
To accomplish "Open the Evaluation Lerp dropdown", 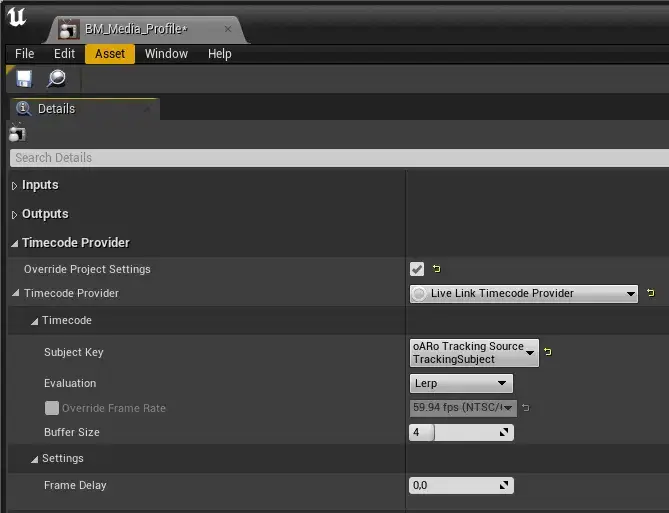I will pyautogui.click(x=461, y=383).
